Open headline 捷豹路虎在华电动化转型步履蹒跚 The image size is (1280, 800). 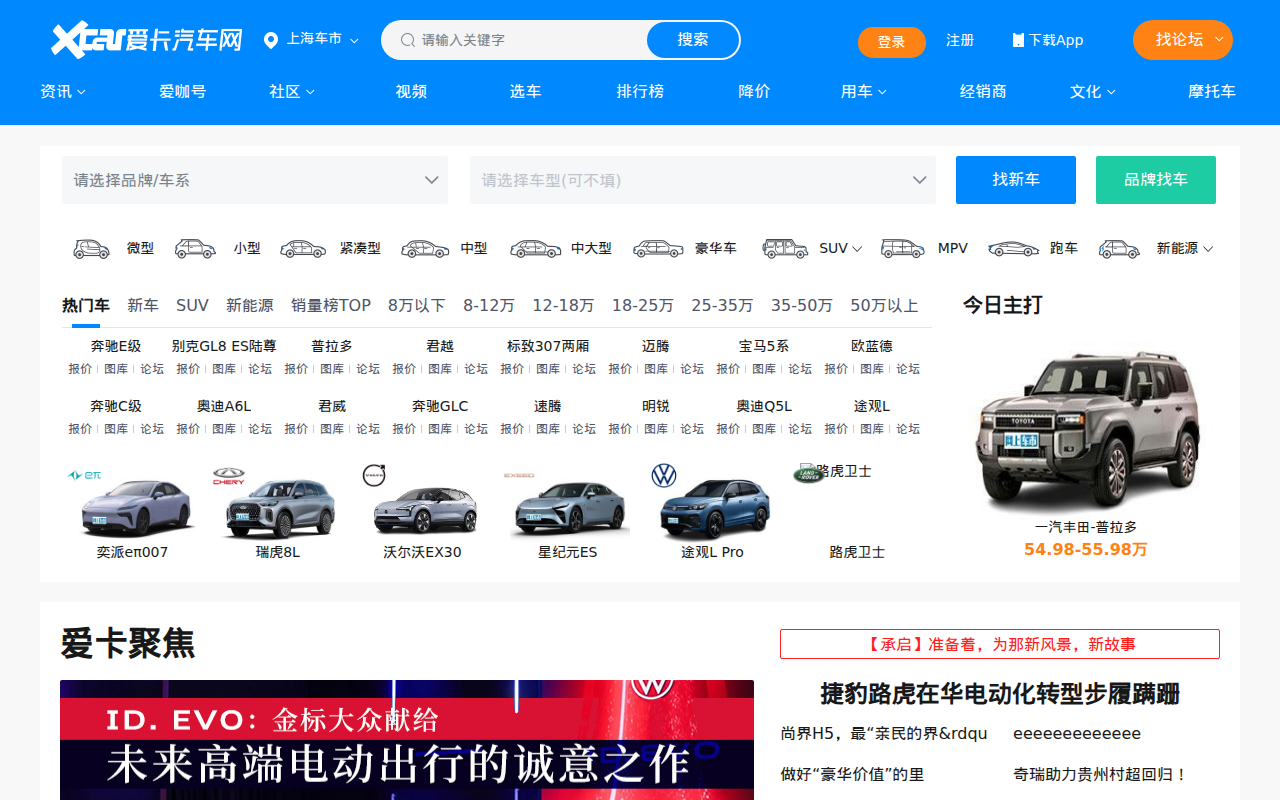[1000, 693]
